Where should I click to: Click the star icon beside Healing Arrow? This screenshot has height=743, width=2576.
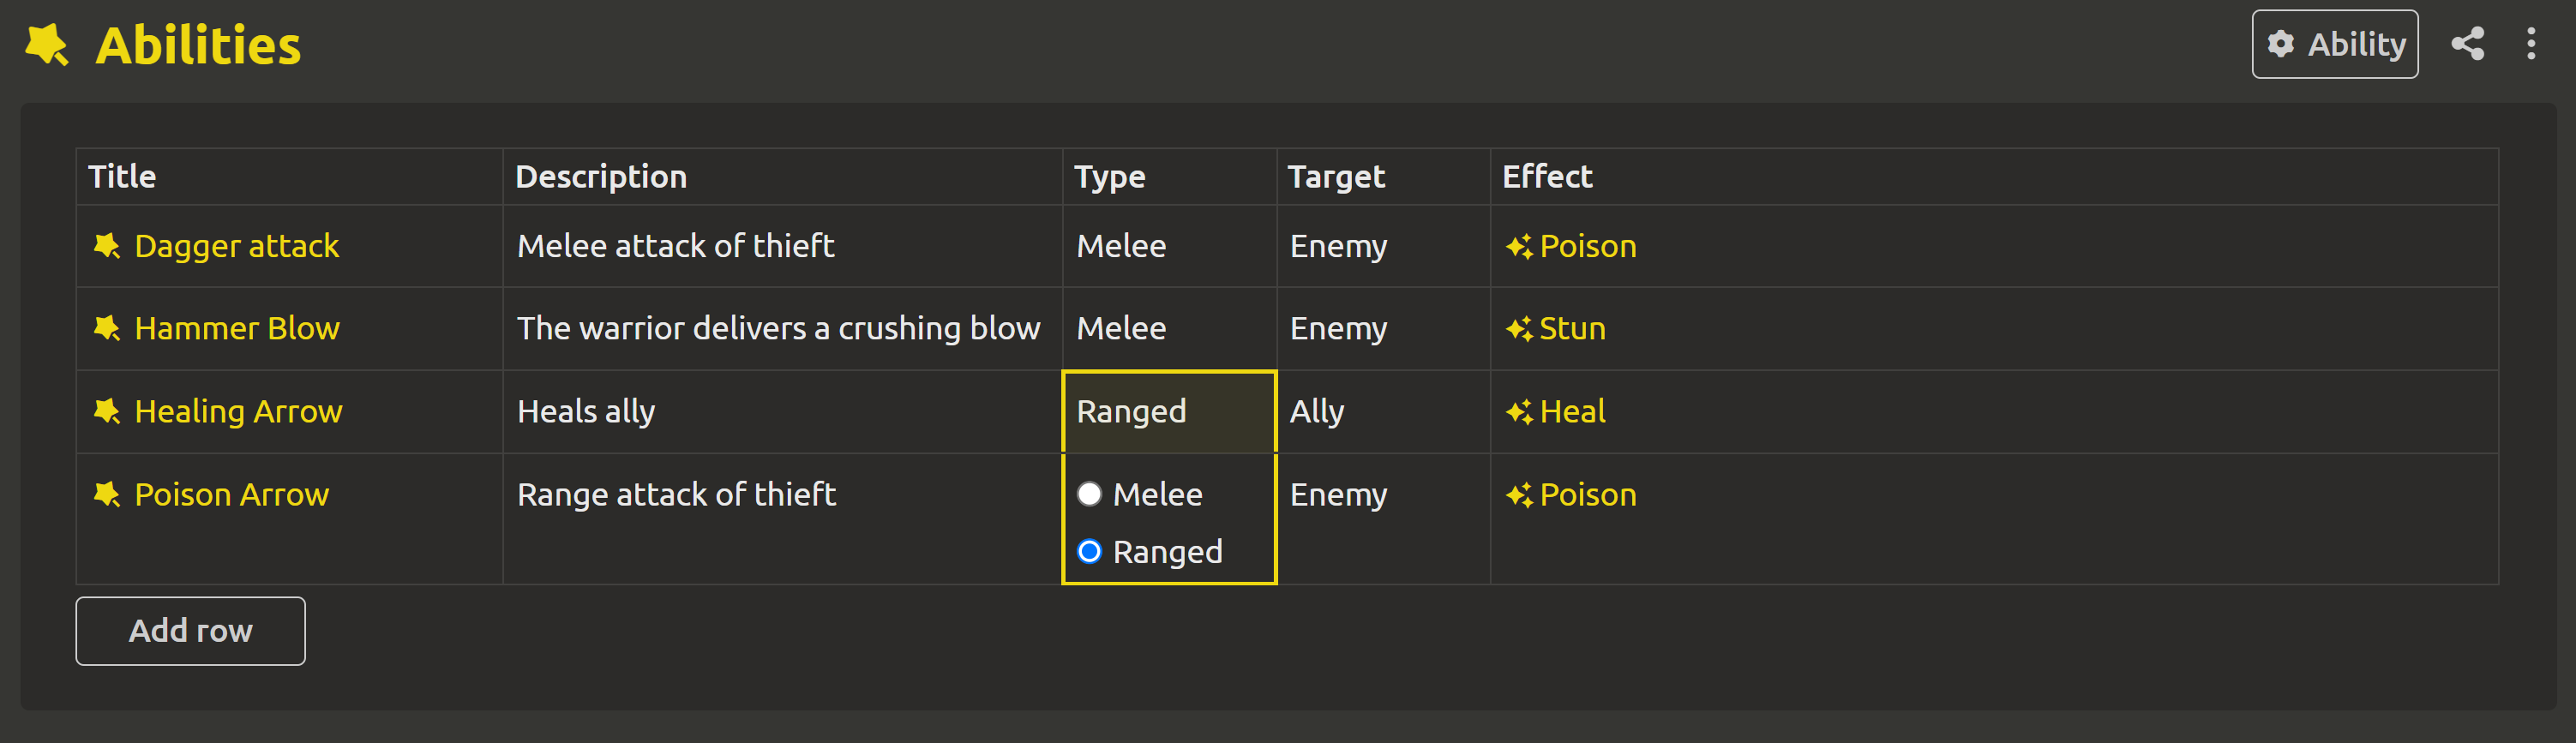click(x=107, y=411)
